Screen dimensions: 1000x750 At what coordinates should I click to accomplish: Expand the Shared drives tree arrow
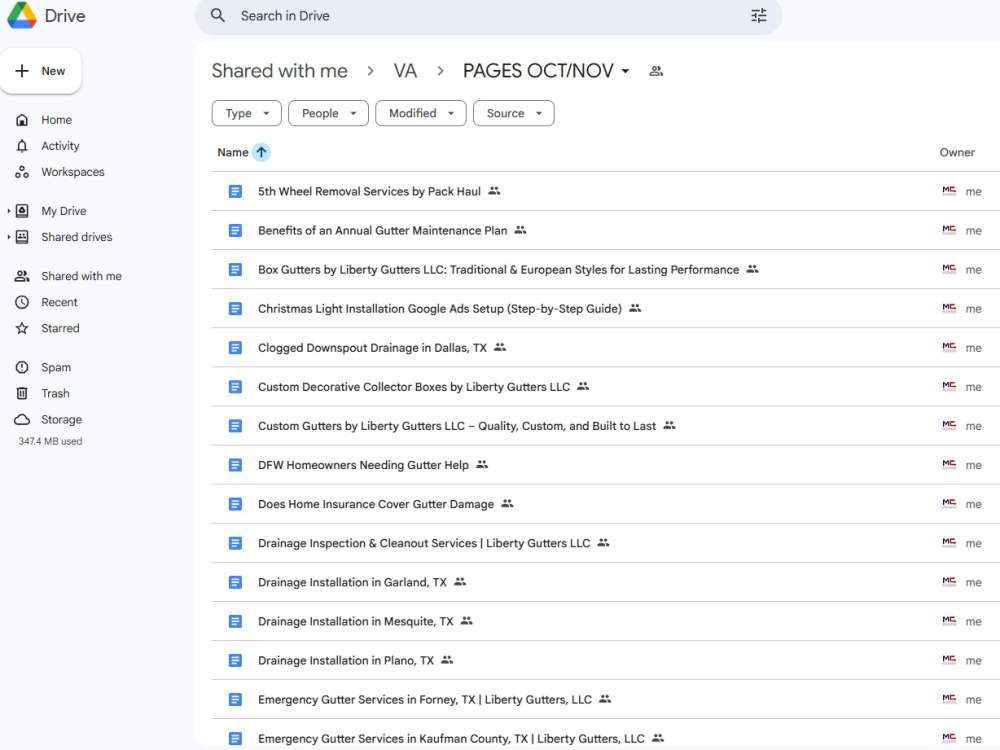tap(8, 237)
